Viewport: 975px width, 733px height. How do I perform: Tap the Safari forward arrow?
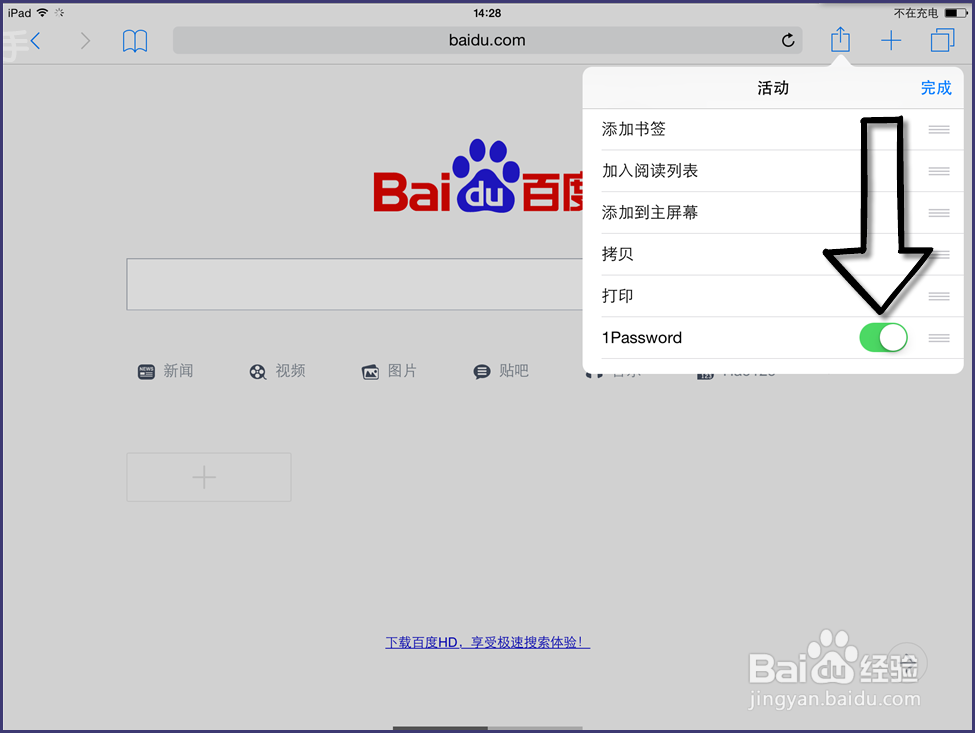(85, 41)
